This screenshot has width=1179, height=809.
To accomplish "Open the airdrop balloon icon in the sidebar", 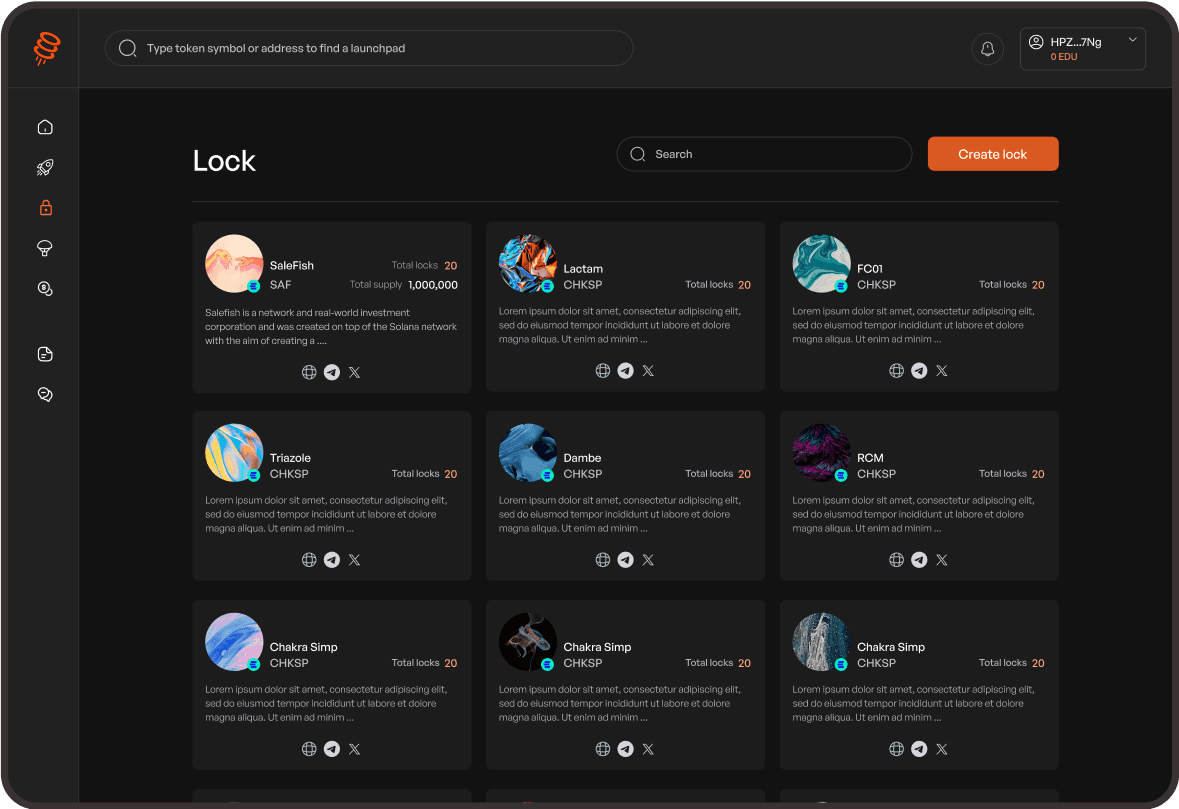I will (44, 248).
